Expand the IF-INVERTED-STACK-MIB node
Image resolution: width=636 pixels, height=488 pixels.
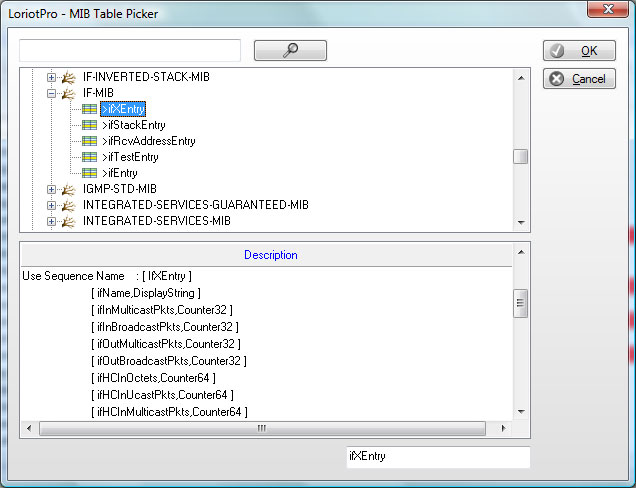51,77
